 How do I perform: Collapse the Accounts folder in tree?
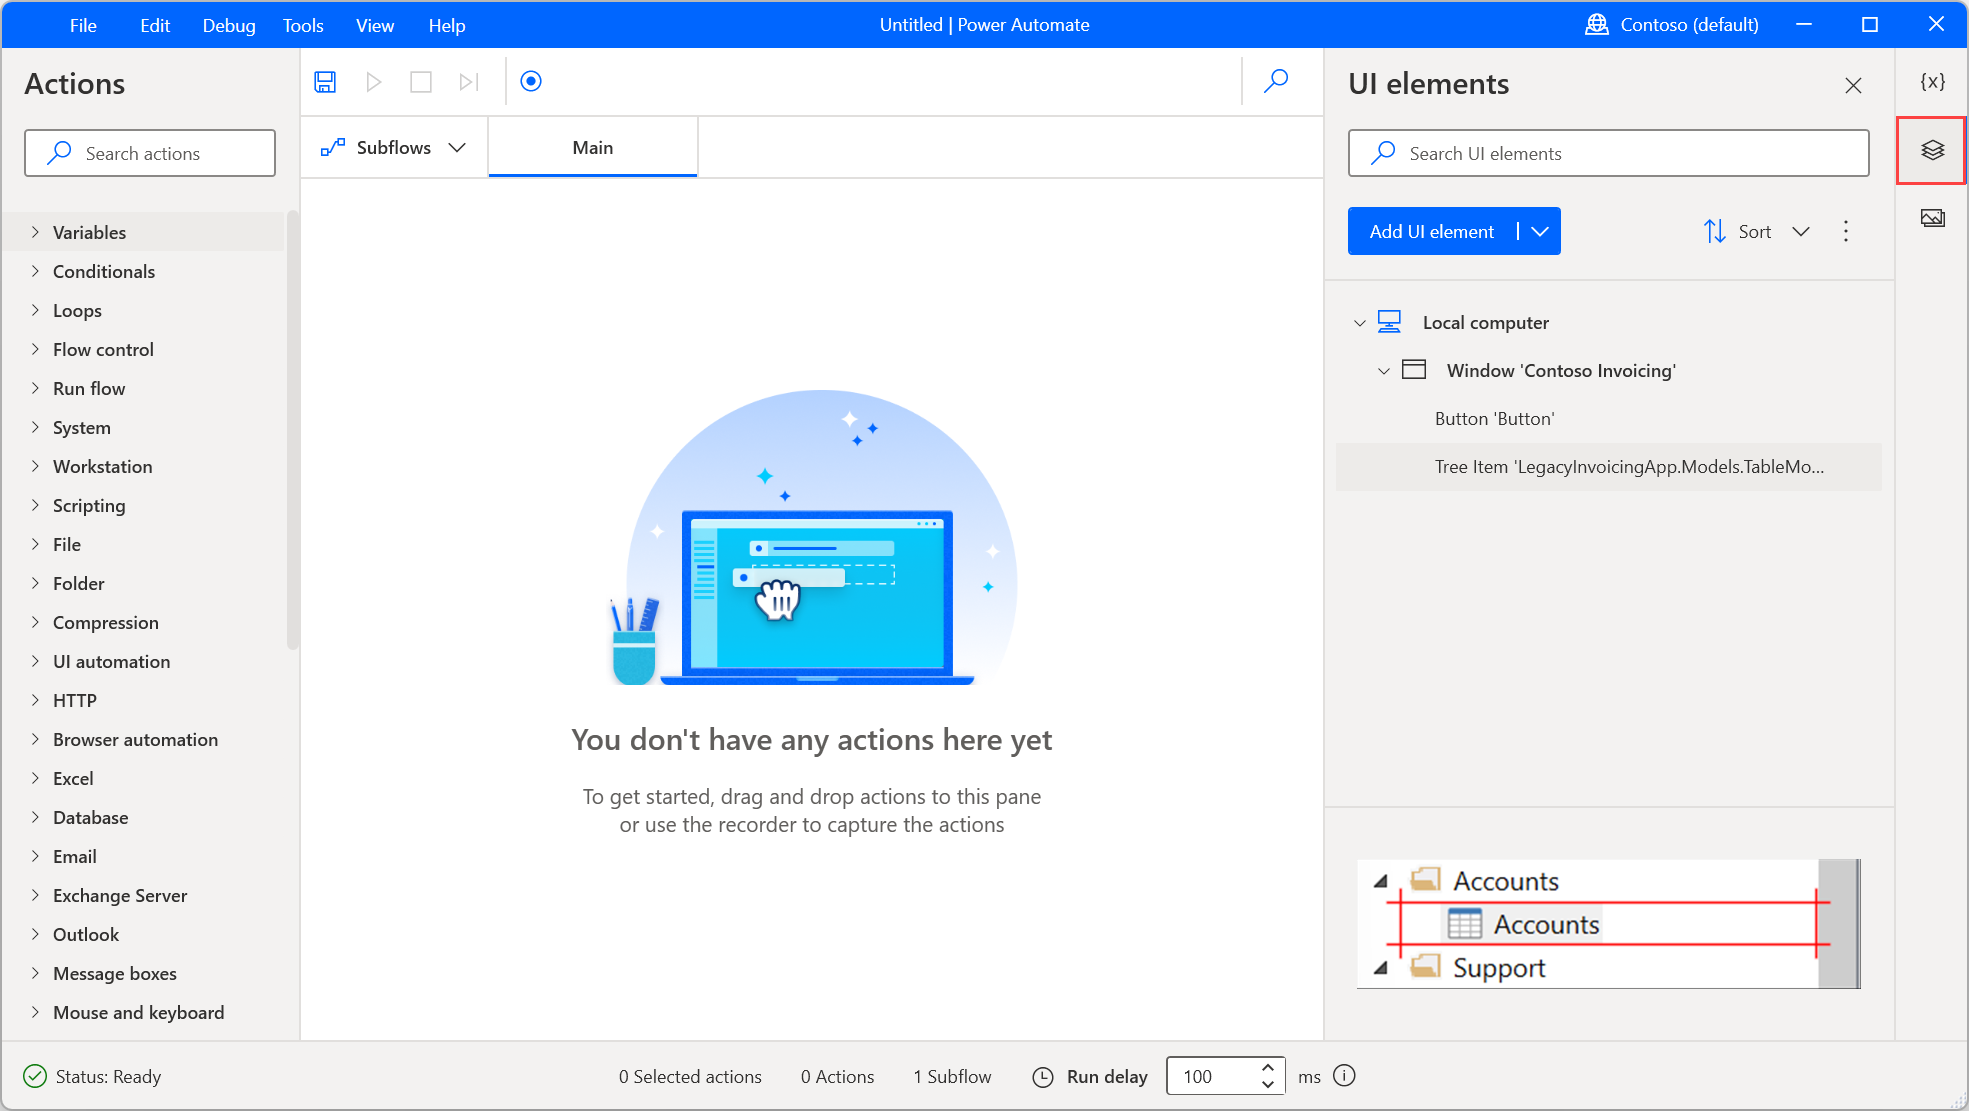pyautogui.click(x=1383, y=880)
